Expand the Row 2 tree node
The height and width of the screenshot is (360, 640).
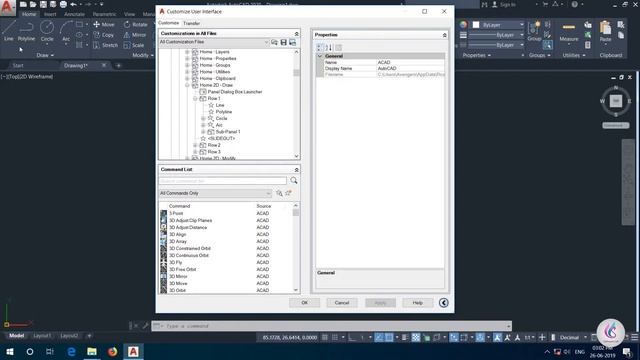[195, 145]
